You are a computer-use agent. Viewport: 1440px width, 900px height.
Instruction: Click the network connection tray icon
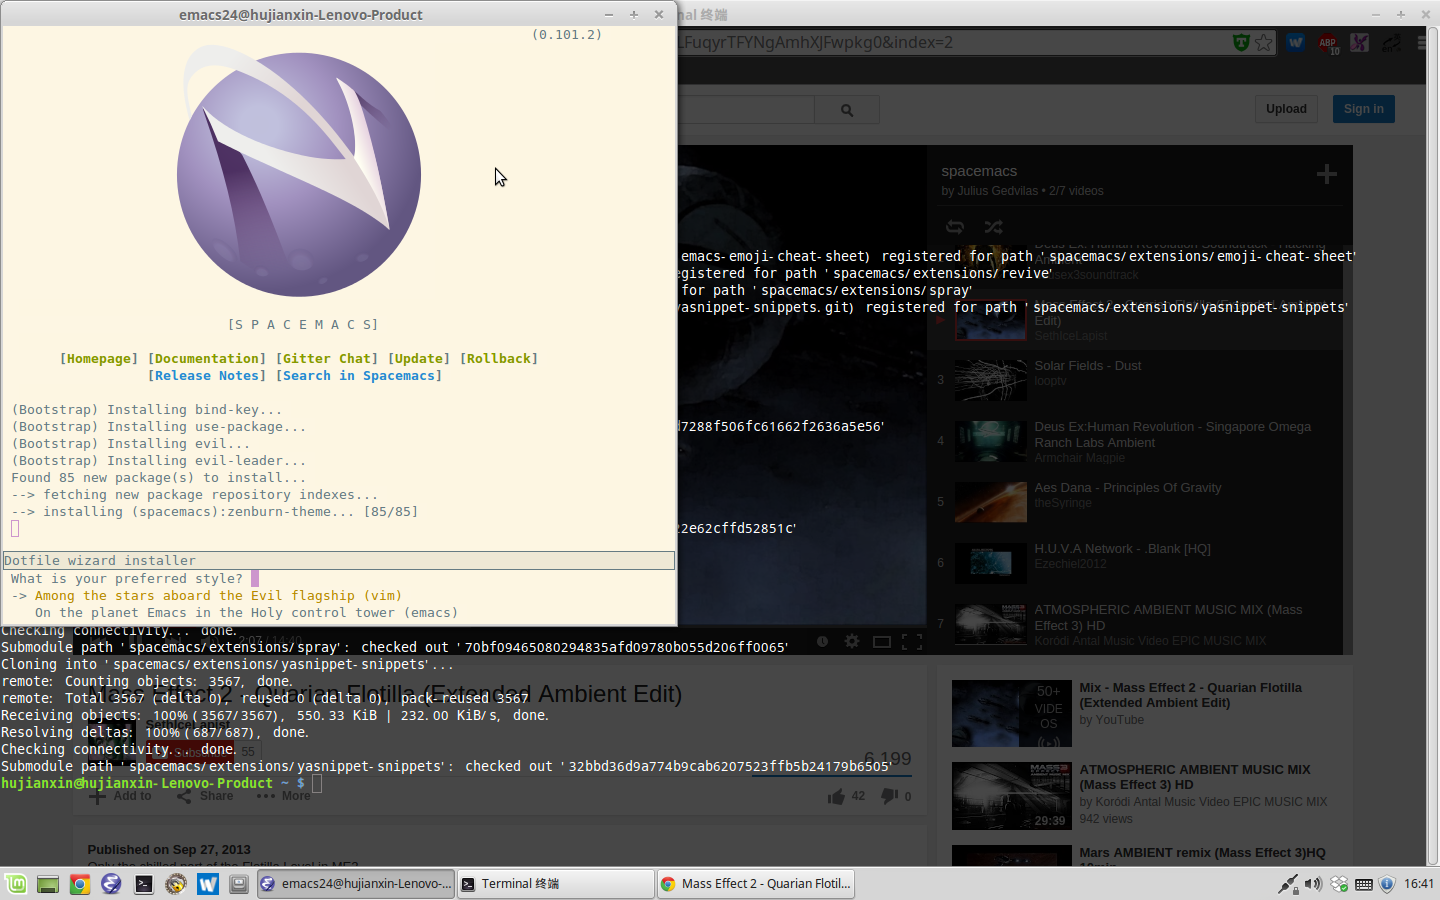pyautogui.click(x=1288, y=884)
